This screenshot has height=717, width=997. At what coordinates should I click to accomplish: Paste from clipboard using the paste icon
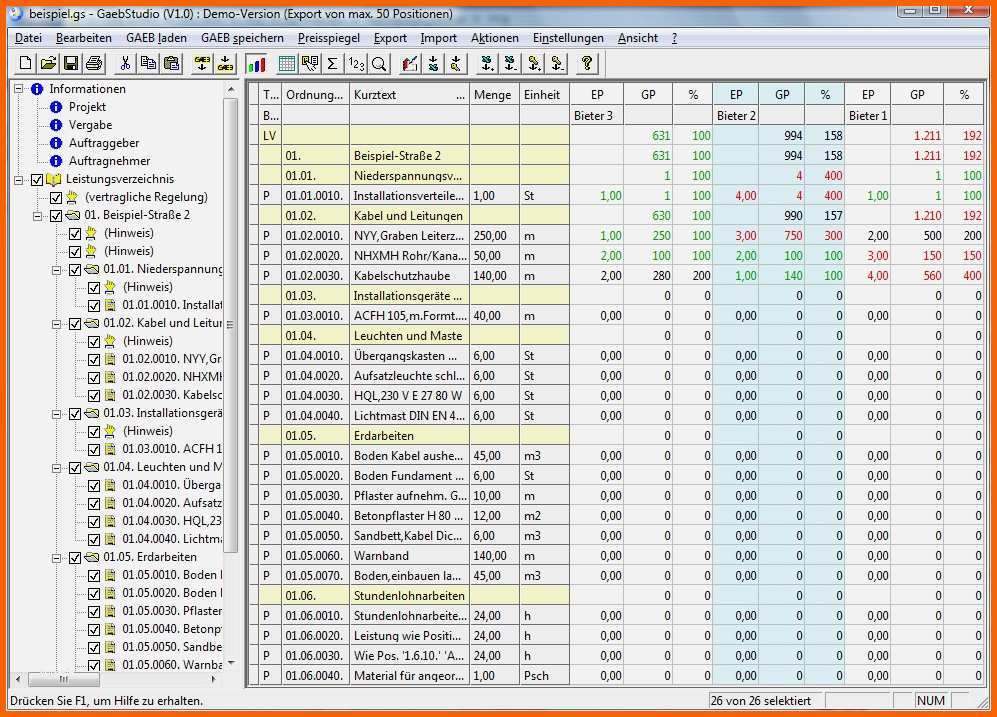pos(171,64)
